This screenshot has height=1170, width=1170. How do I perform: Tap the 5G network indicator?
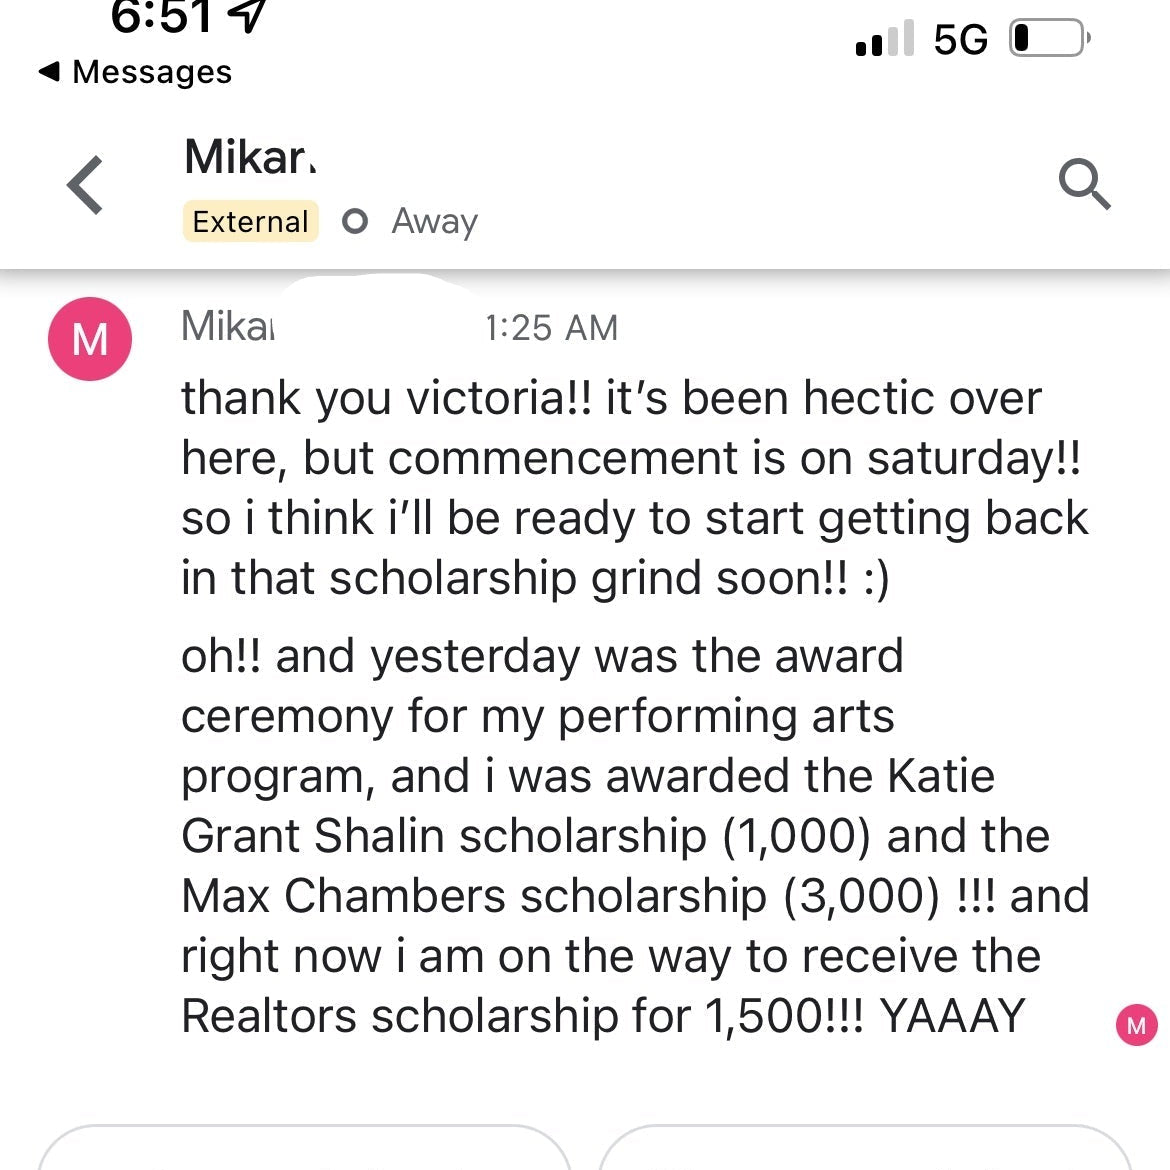point(960,39)
